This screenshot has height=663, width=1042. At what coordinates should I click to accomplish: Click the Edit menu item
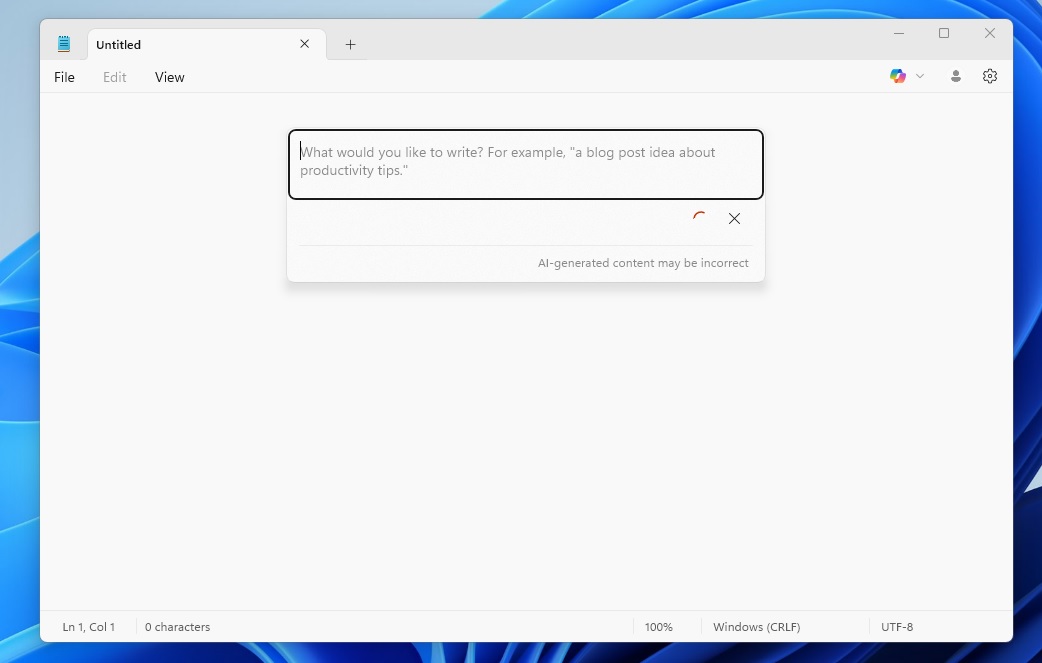tap(114, 77)
